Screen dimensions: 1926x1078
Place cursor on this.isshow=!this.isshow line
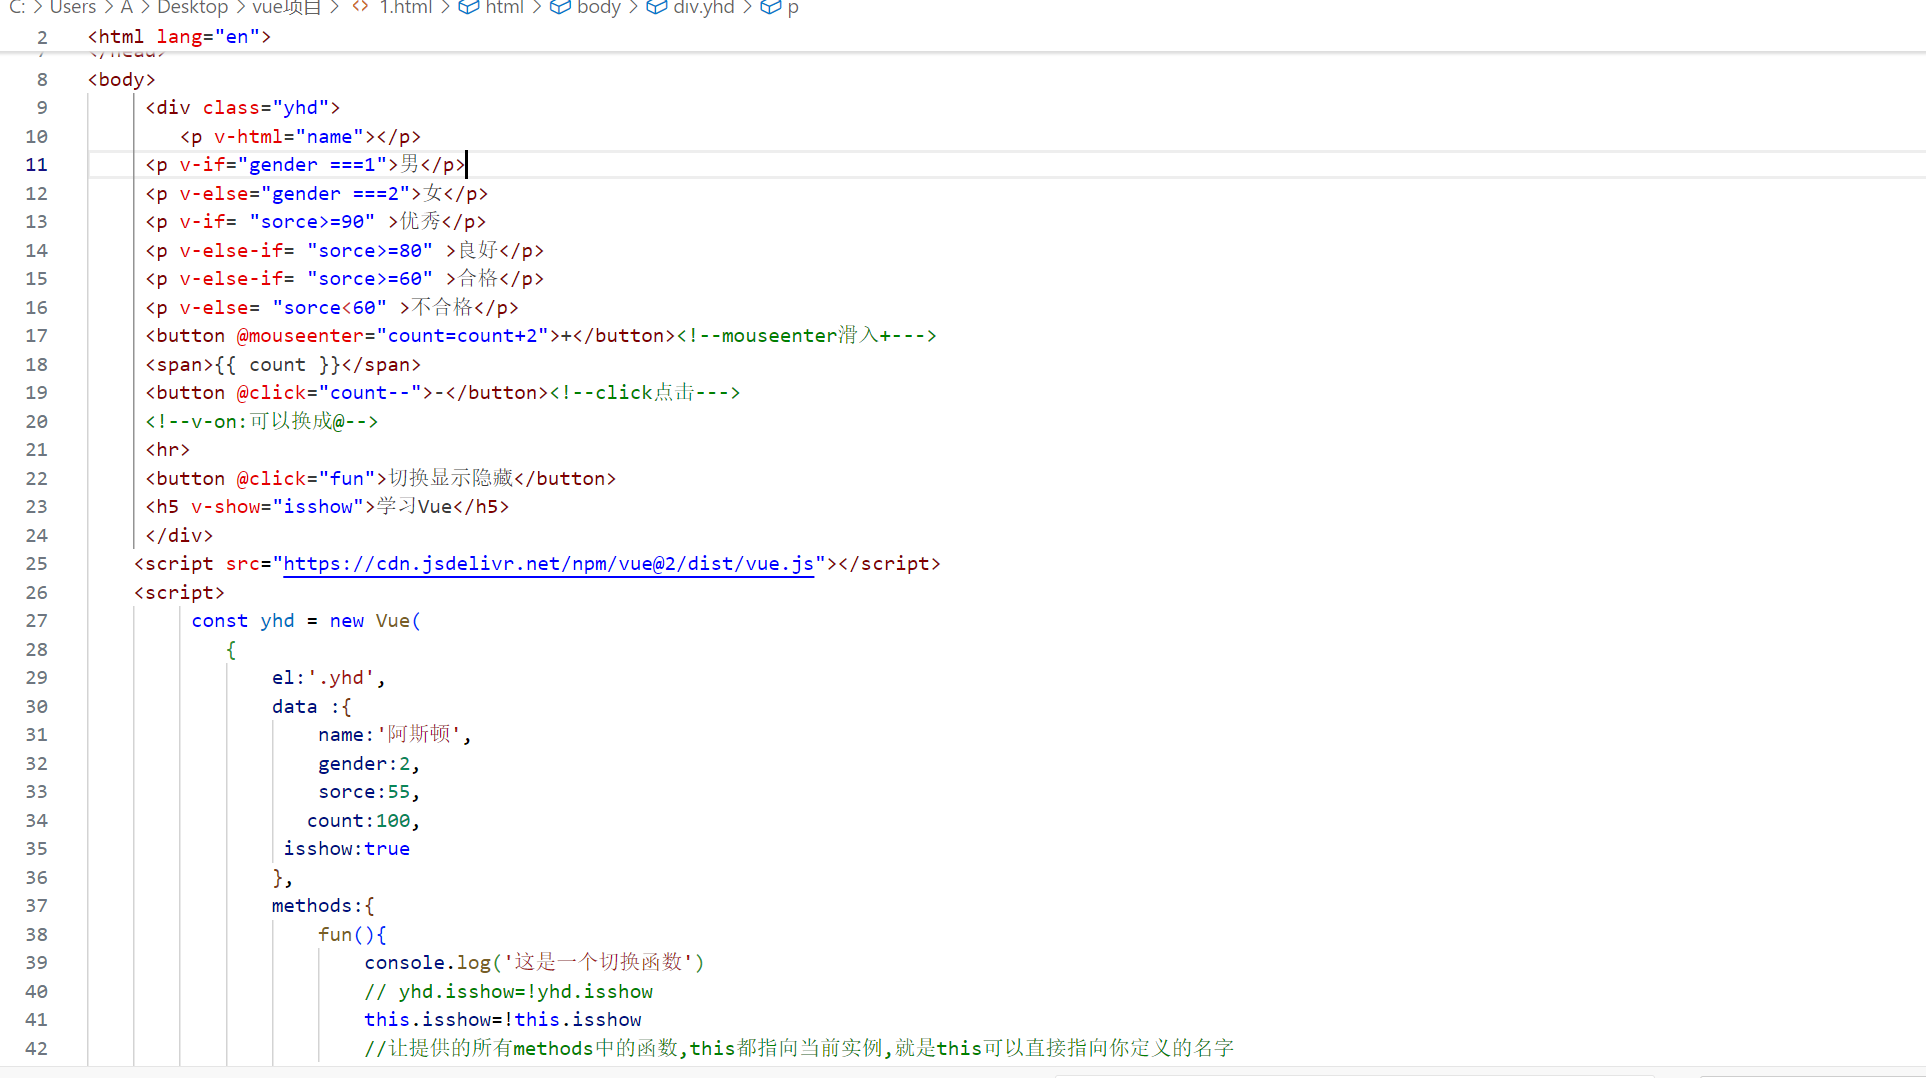[503, 1020]
